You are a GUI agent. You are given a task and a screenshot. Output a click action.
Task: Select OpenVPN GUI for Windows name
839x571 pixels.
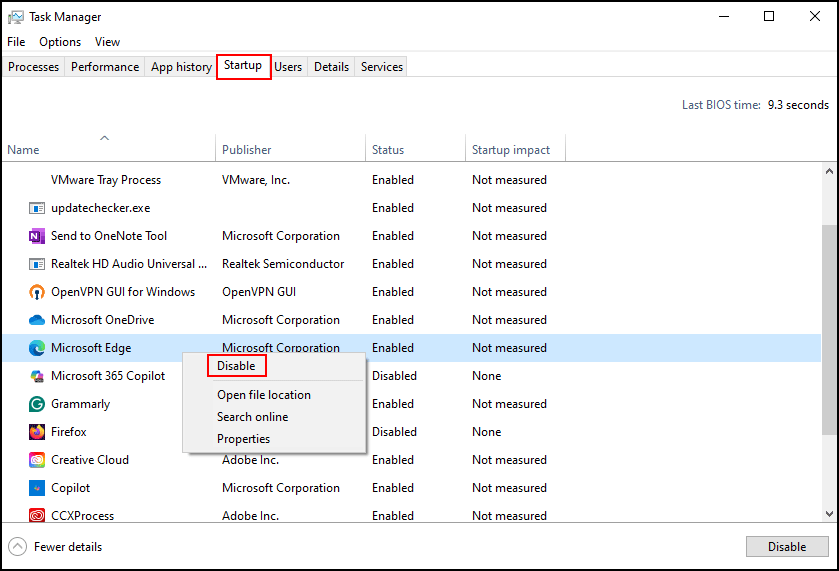point(123,292)
